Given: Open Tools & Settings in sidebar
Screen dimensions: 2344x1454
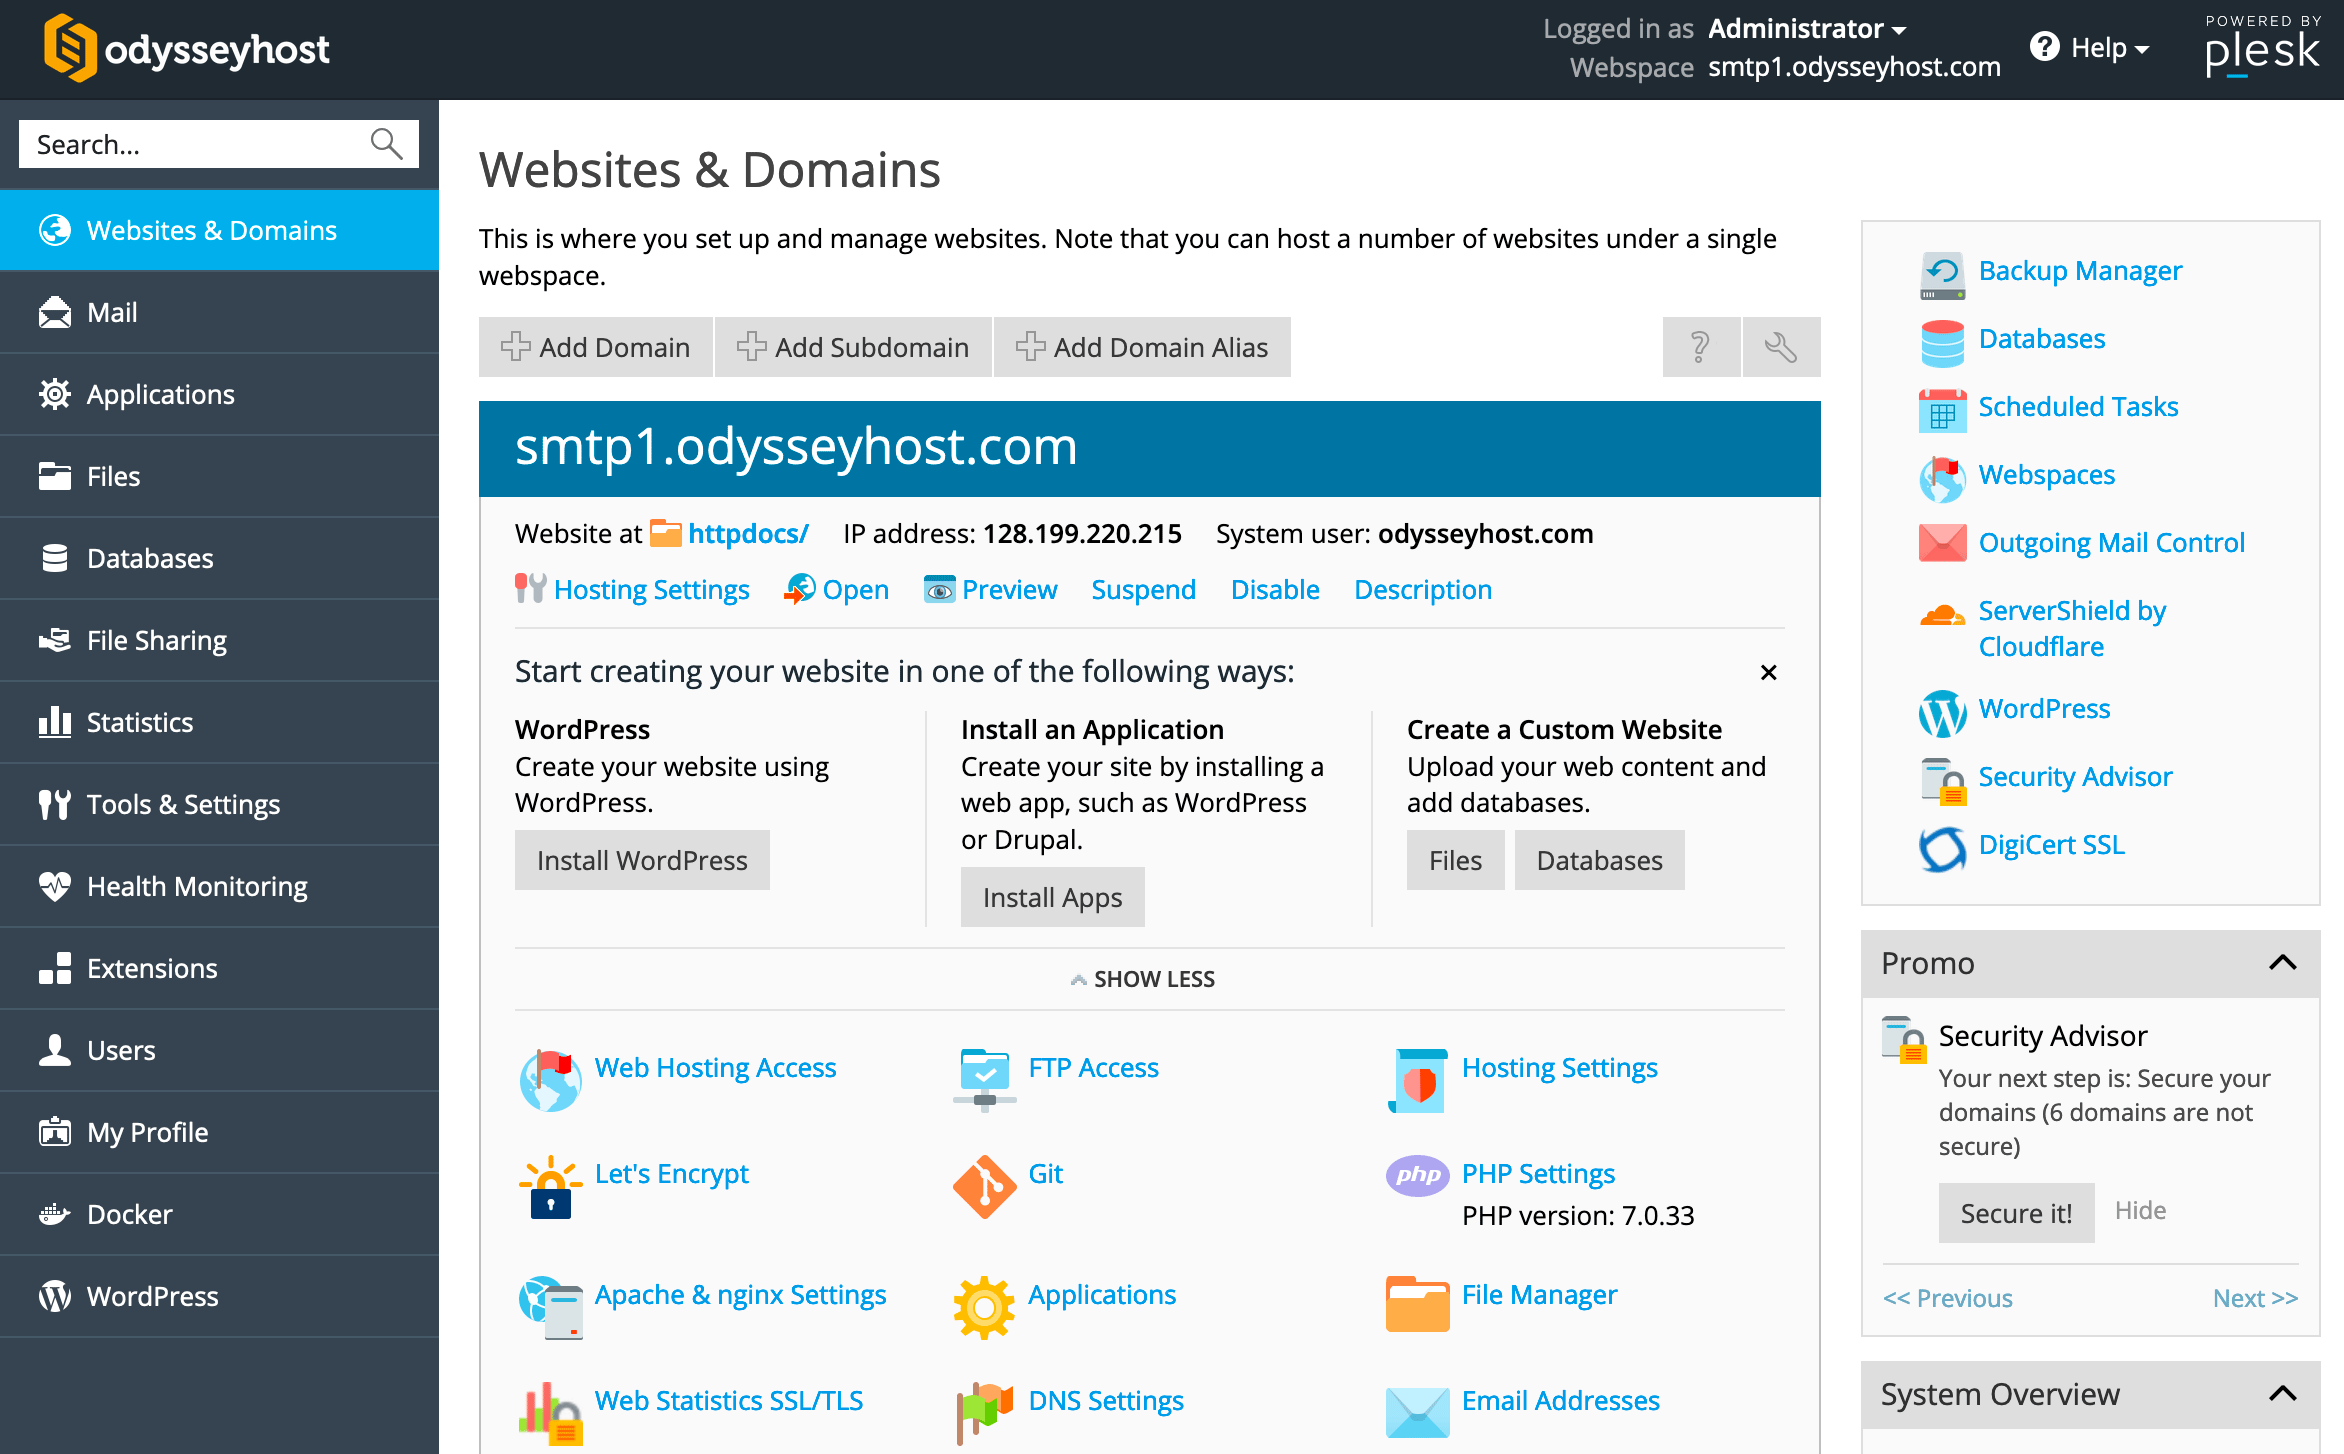Looking at the screenshot, I should [219, 804].
